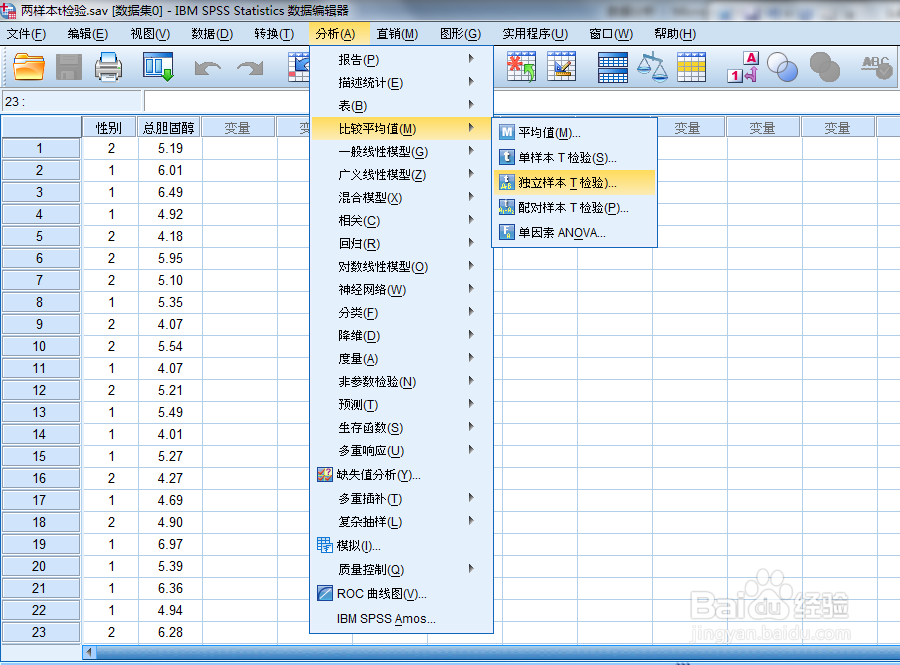Click the Insert Cases toolbar icon

(x=521, y=67)
